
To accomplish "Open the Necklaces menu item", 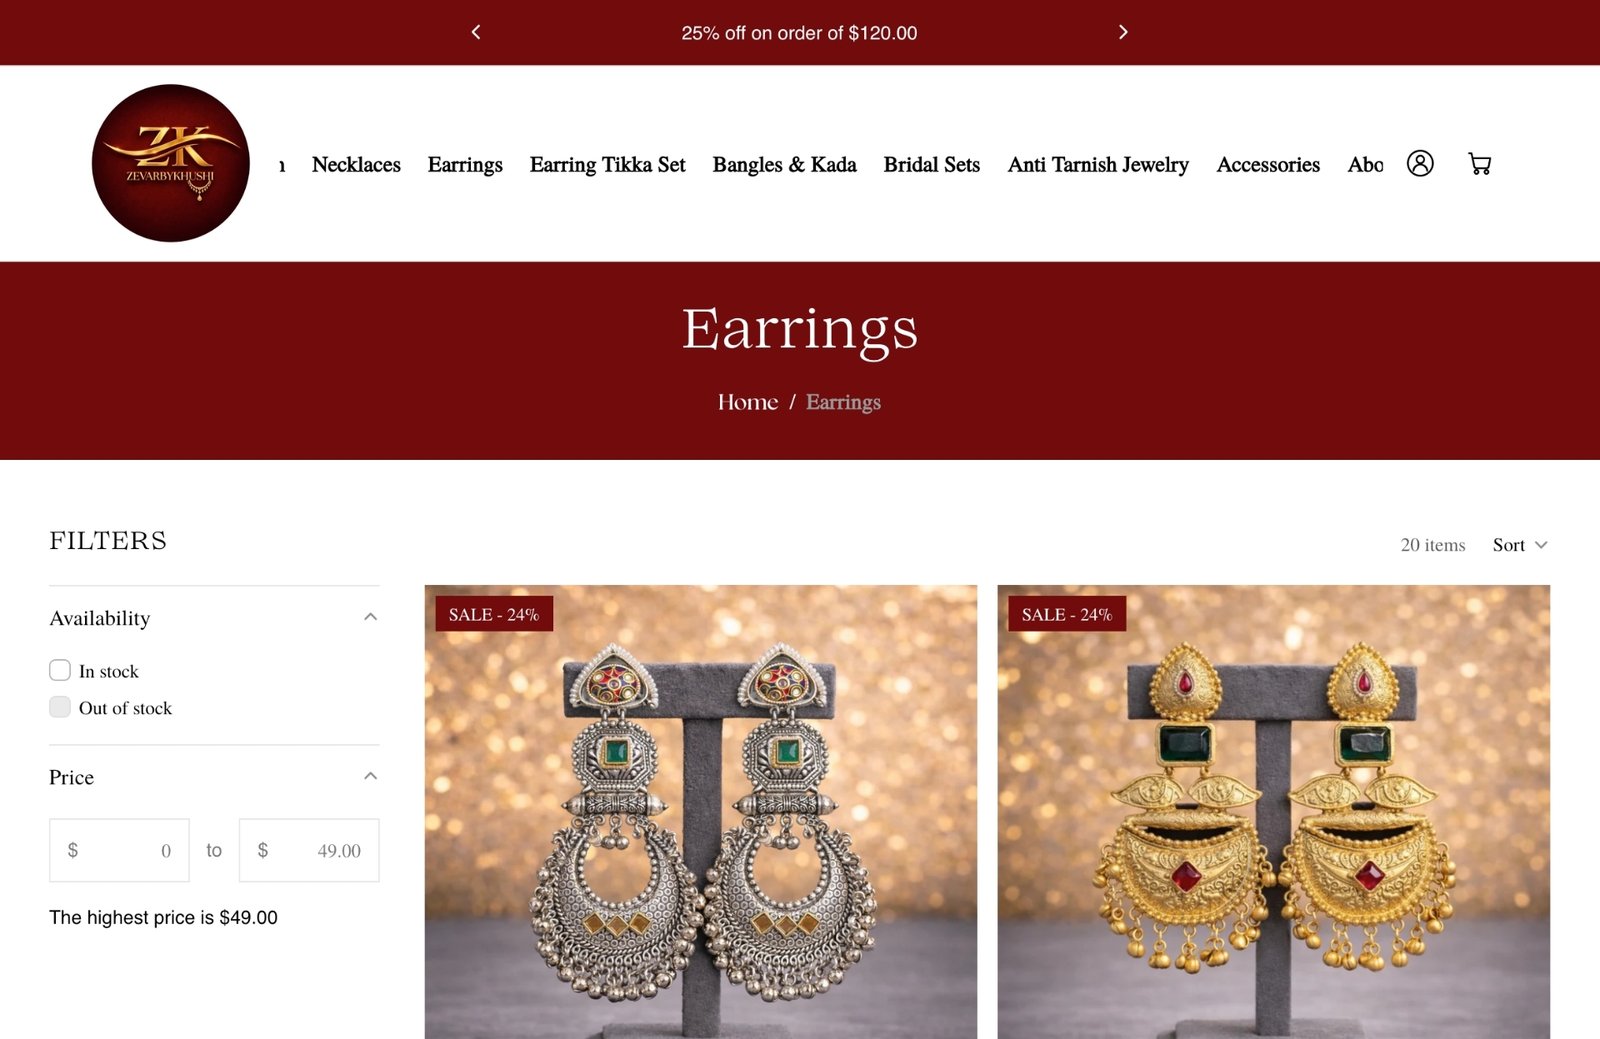I will click(356, 164).
